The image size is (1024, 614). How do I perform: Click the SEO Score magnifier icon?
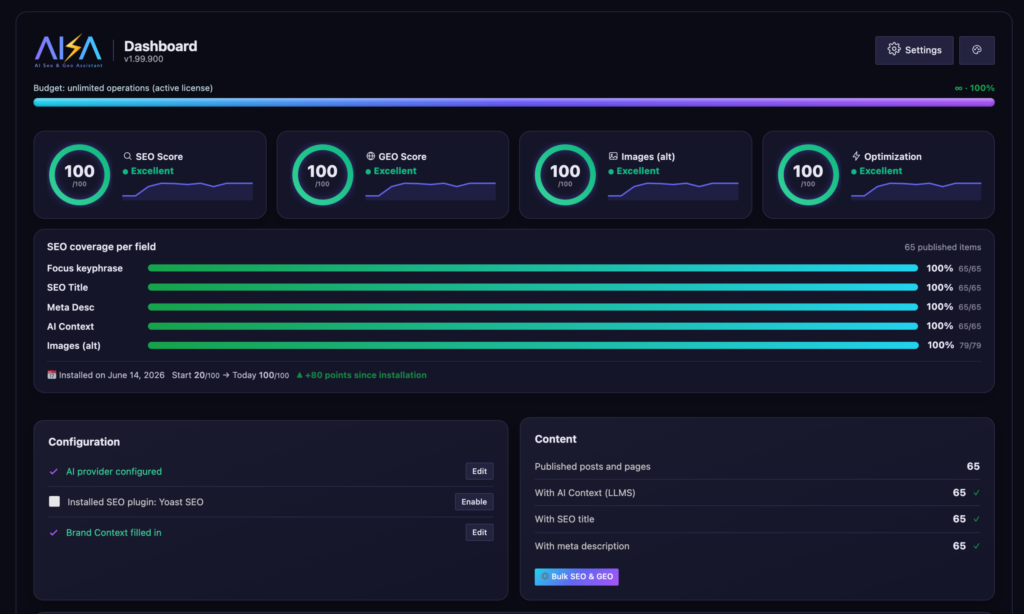(x=127, y=156)
